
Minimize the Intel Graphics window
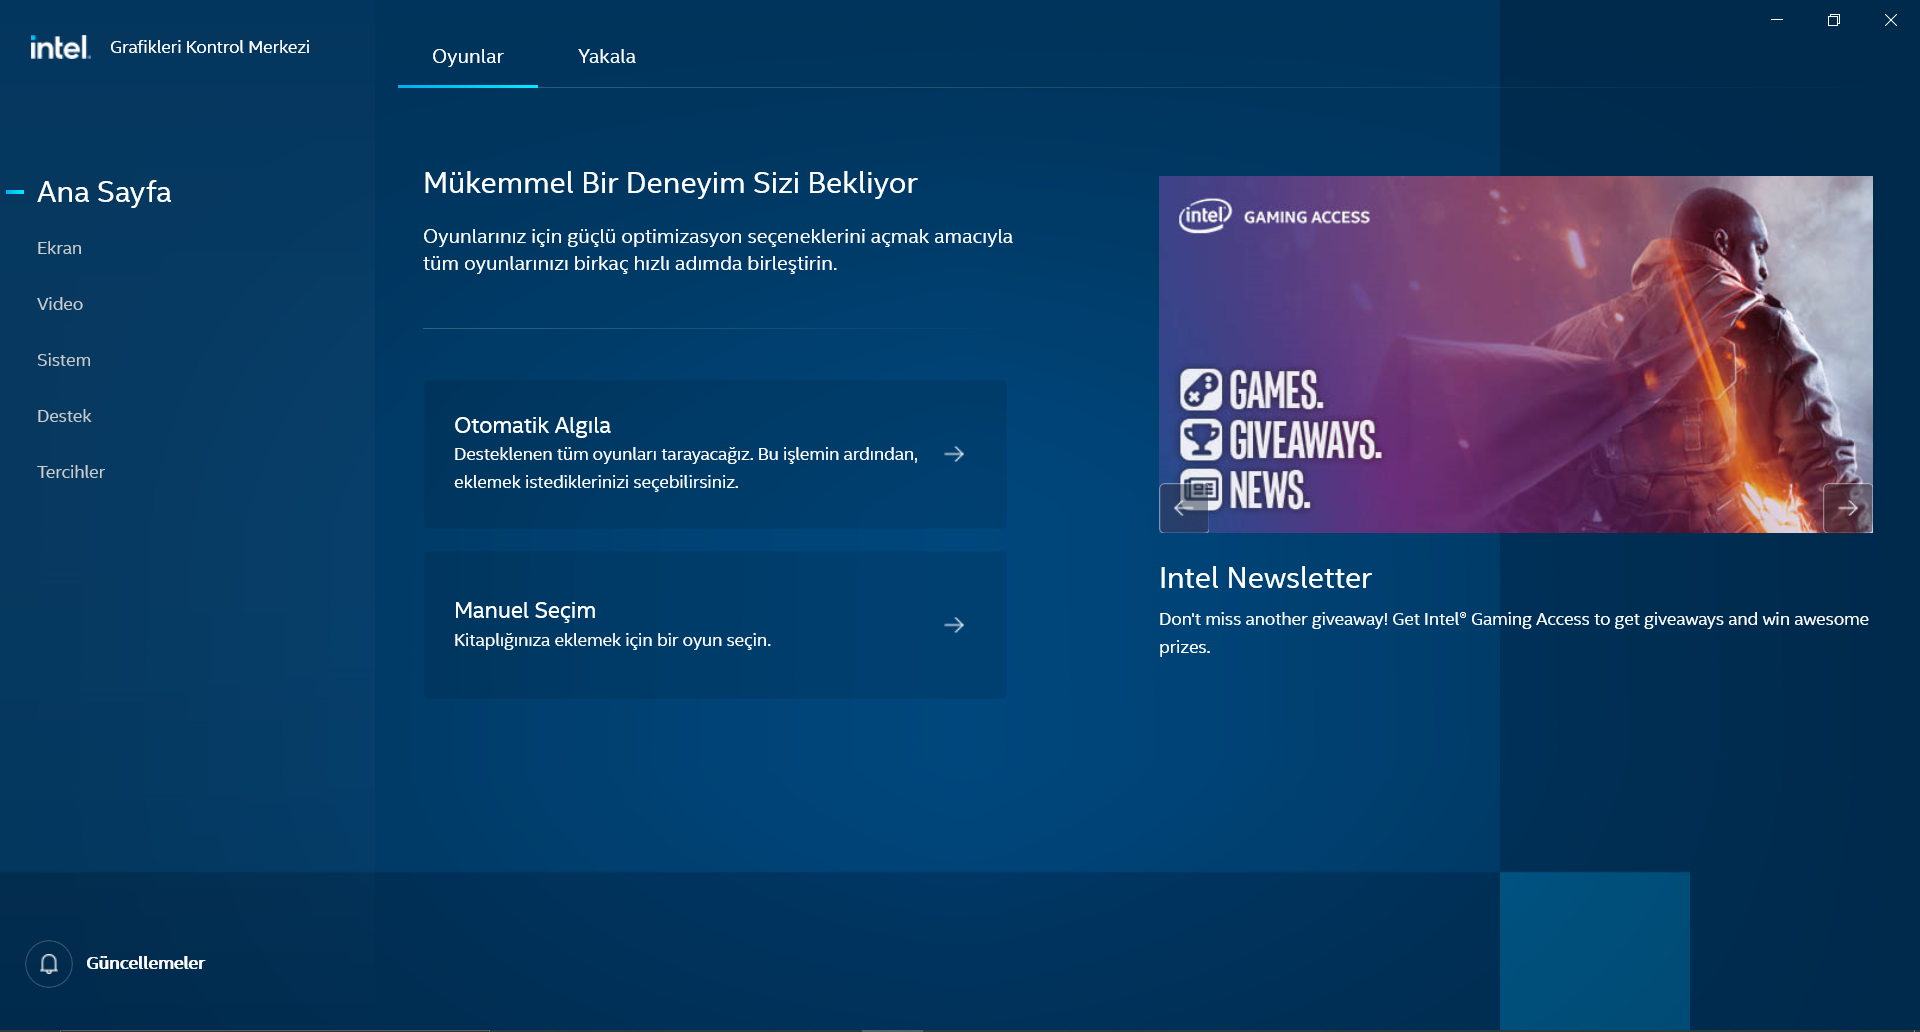tap(1777, 20)
